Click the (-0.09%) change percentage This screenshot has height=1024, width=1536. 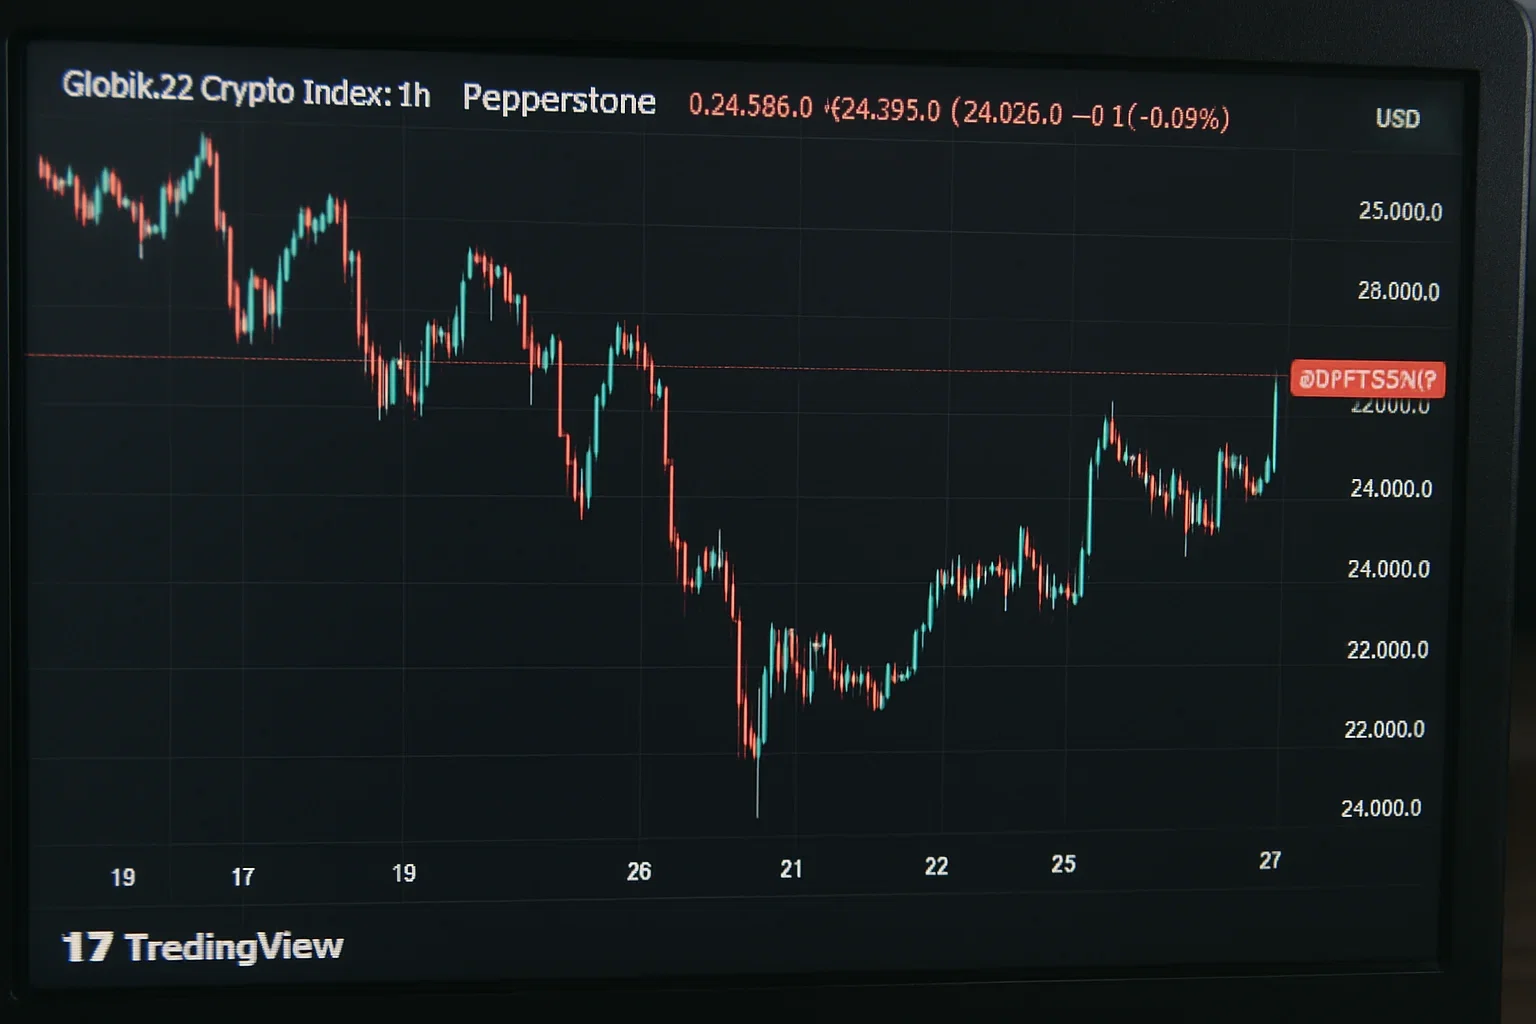pos(1179,118)
